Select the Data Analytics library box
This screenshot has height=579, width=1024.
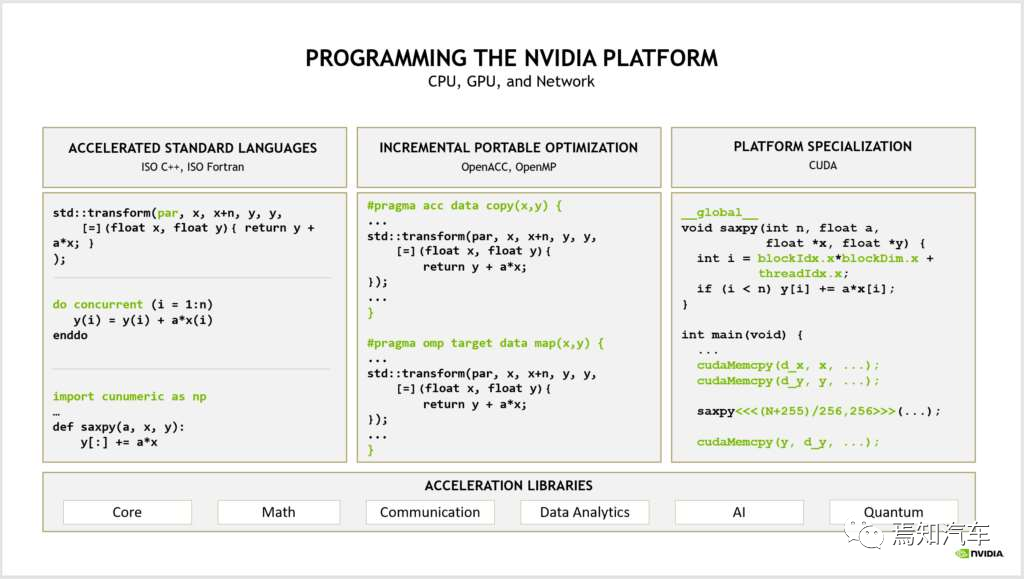click(x=584, y=512)
